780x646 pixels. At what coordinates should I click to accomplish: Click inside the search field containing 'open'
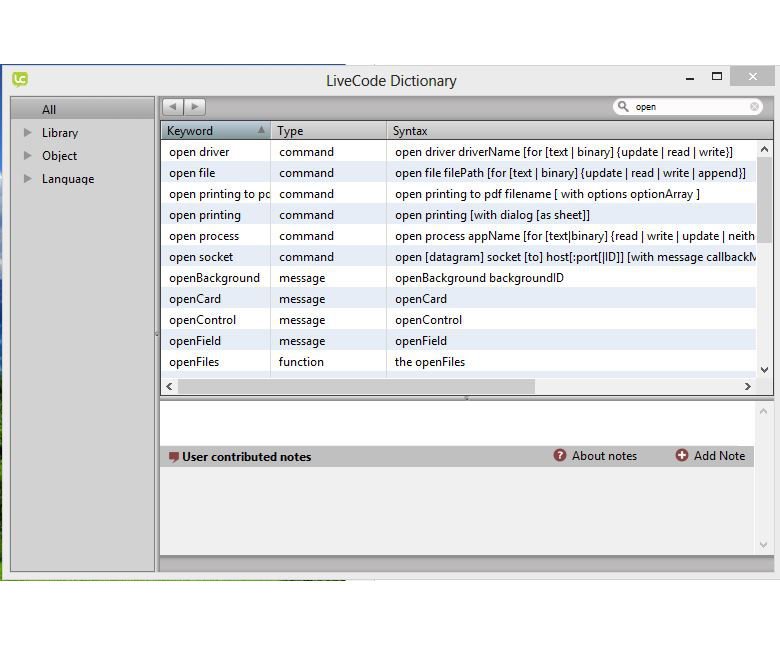click(x=688, y=107)
